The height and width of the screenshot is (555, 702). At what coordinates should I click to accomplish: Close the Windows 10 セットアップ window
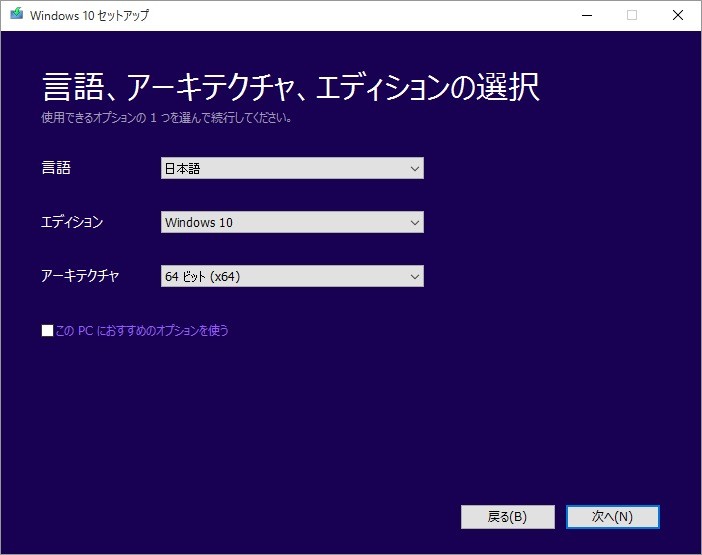click(x=678, y=15)
